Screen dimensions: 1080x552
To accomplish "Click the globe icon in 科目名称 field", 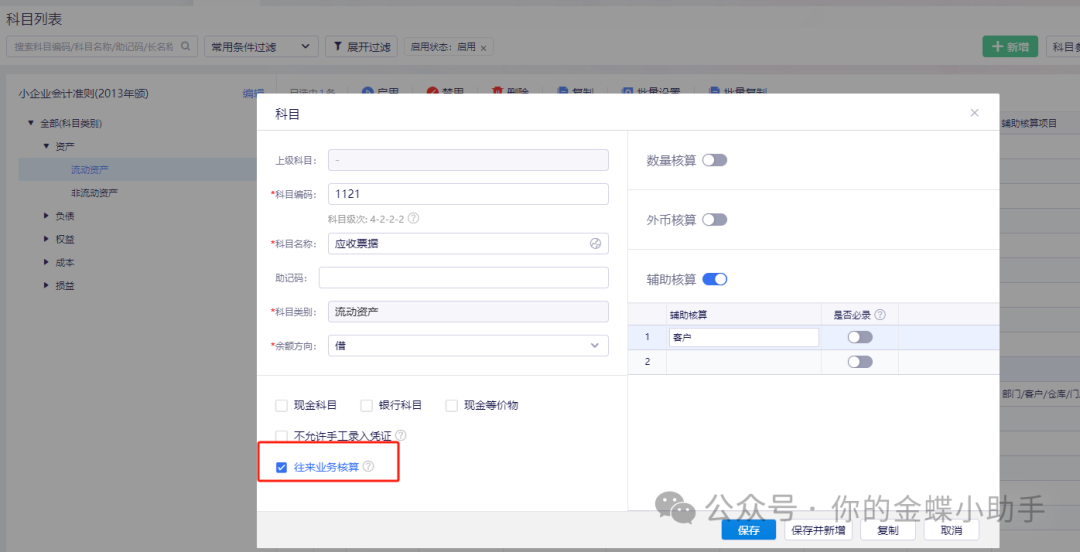I will pyautogui.click(x=595, y=243).
